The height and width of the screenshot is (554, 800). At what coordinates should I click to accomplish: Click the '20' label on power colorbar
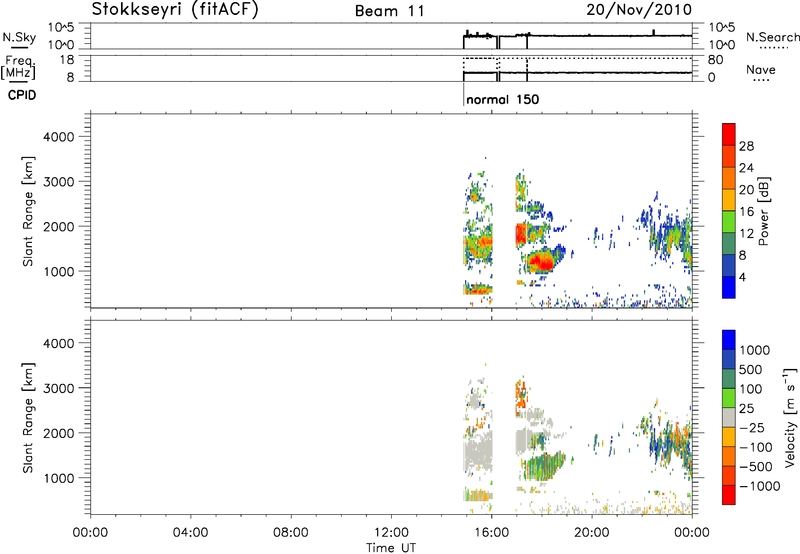(x=746, y=190)
